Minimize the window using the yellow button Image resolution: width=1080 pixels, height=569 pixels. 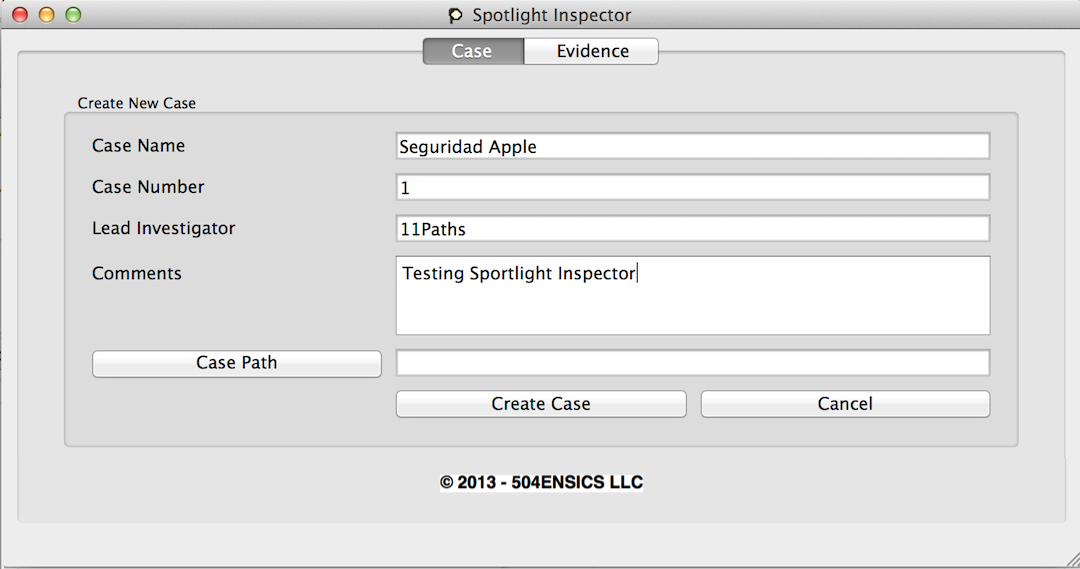(46, 15)
